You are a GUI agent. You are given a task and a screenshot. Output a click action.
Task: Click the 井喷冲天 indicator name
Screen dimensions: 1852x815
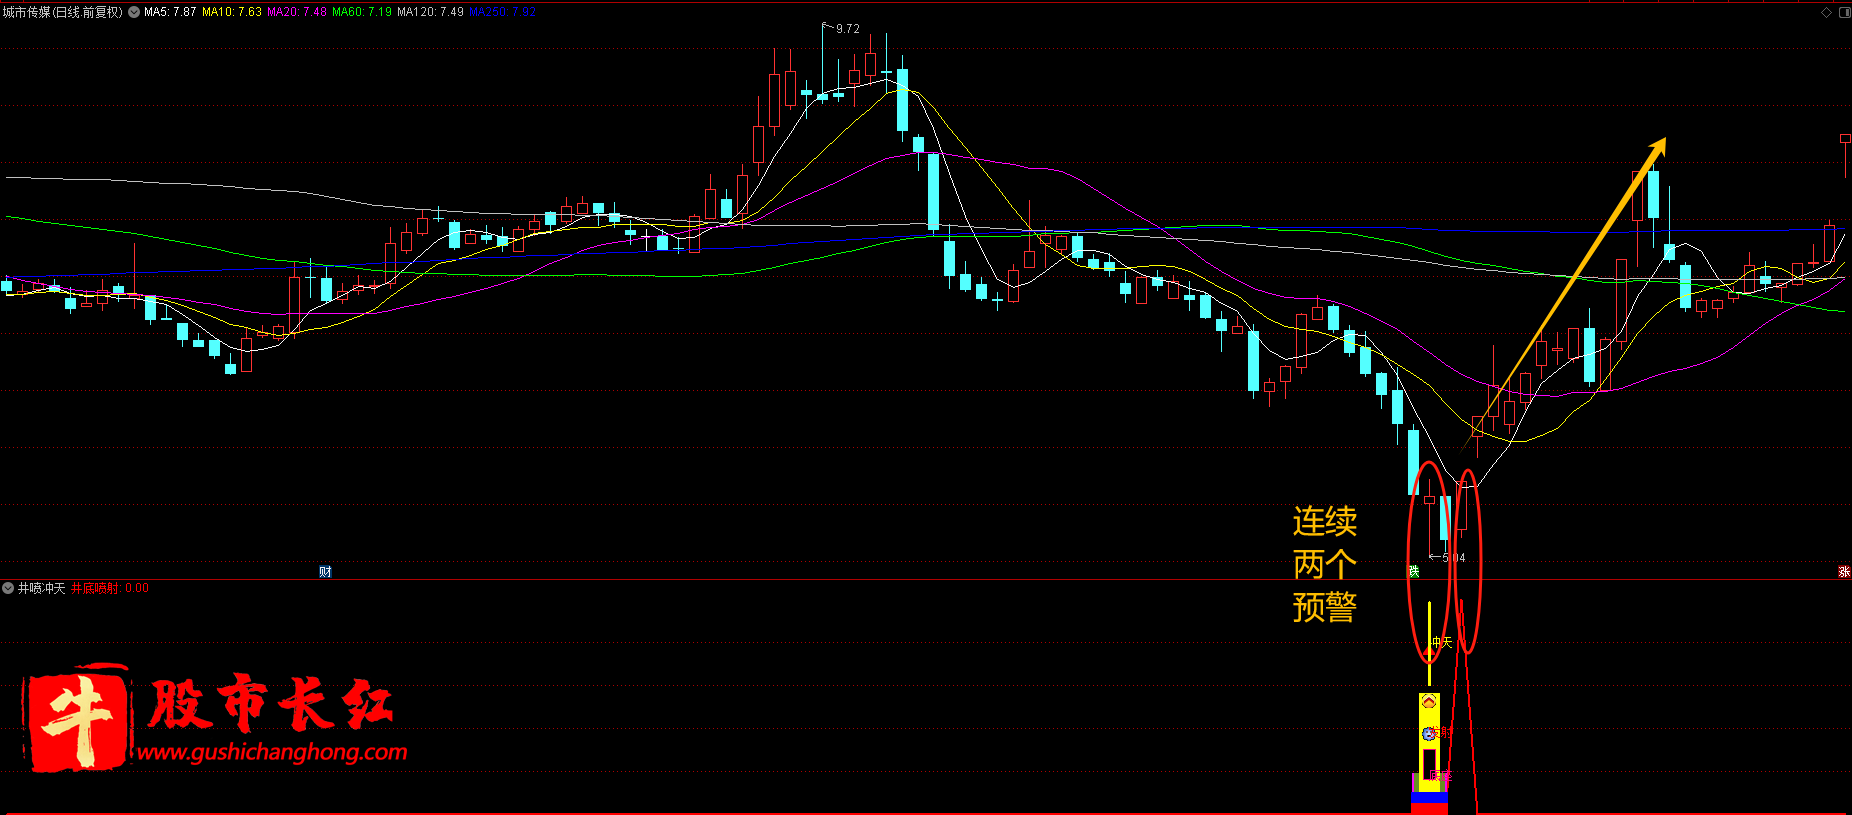tap(41, 588)
